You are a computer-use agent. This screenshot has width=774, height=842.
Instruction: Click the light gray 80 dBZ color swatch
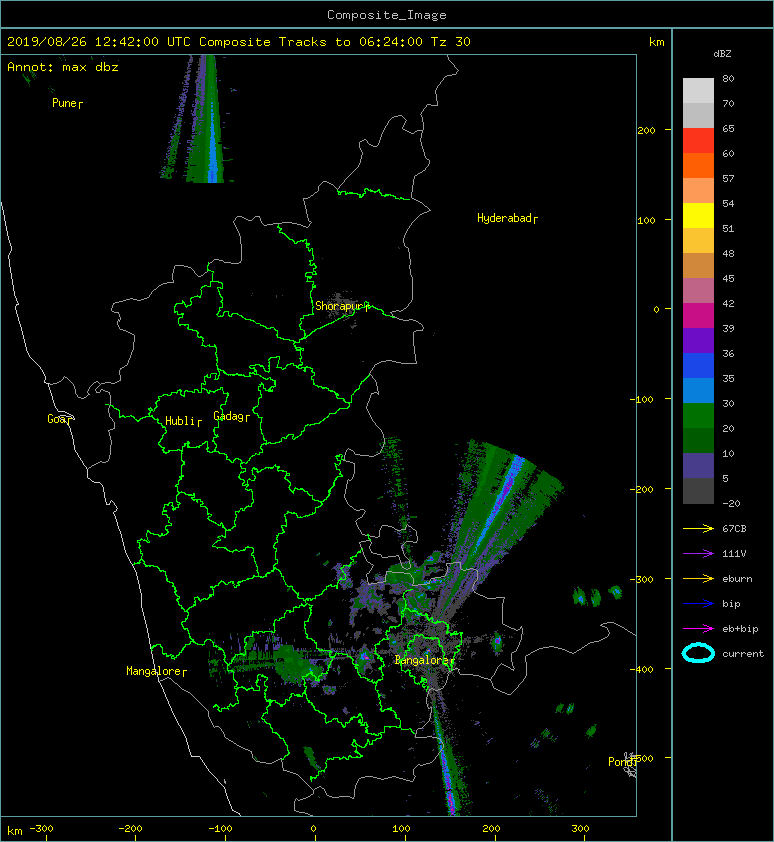coord(698,91)
